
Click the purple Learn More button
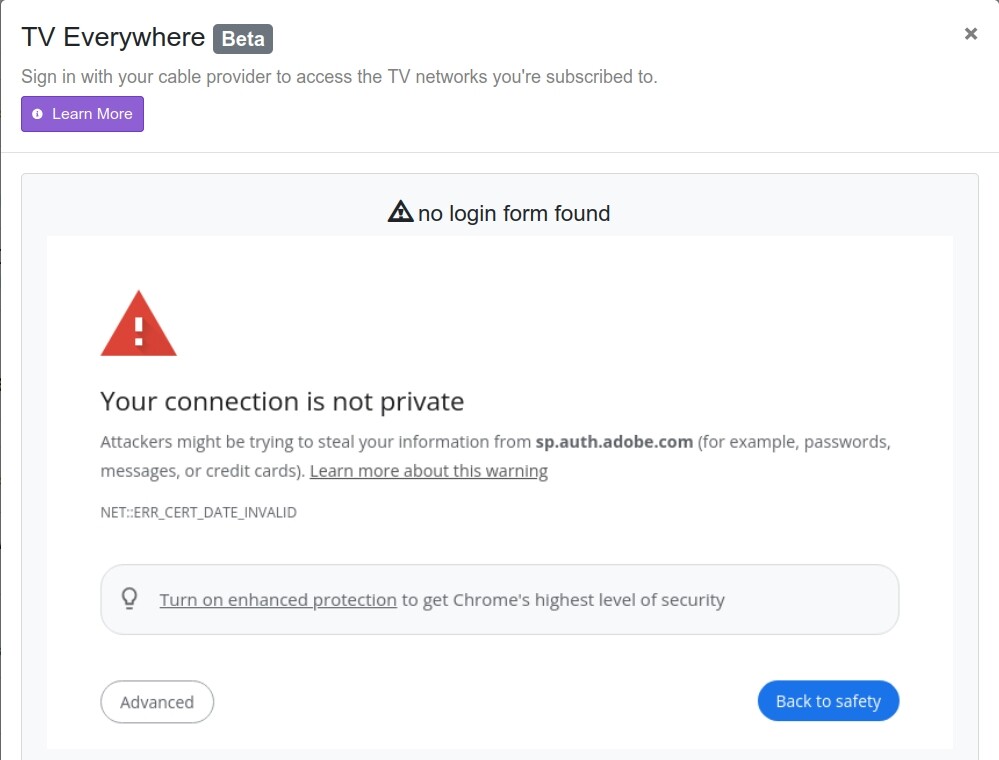click(83, 114)
